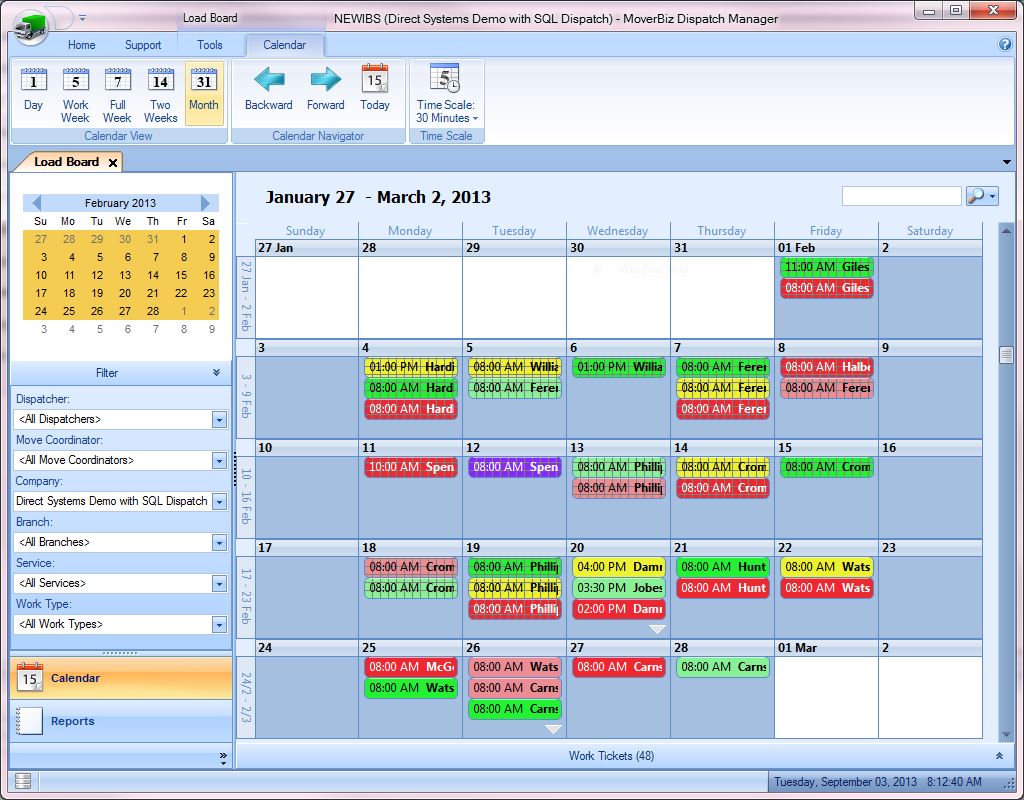1024x800 pixels.
Task: Switch calendar to Day view
Action: tap(33, 90)
